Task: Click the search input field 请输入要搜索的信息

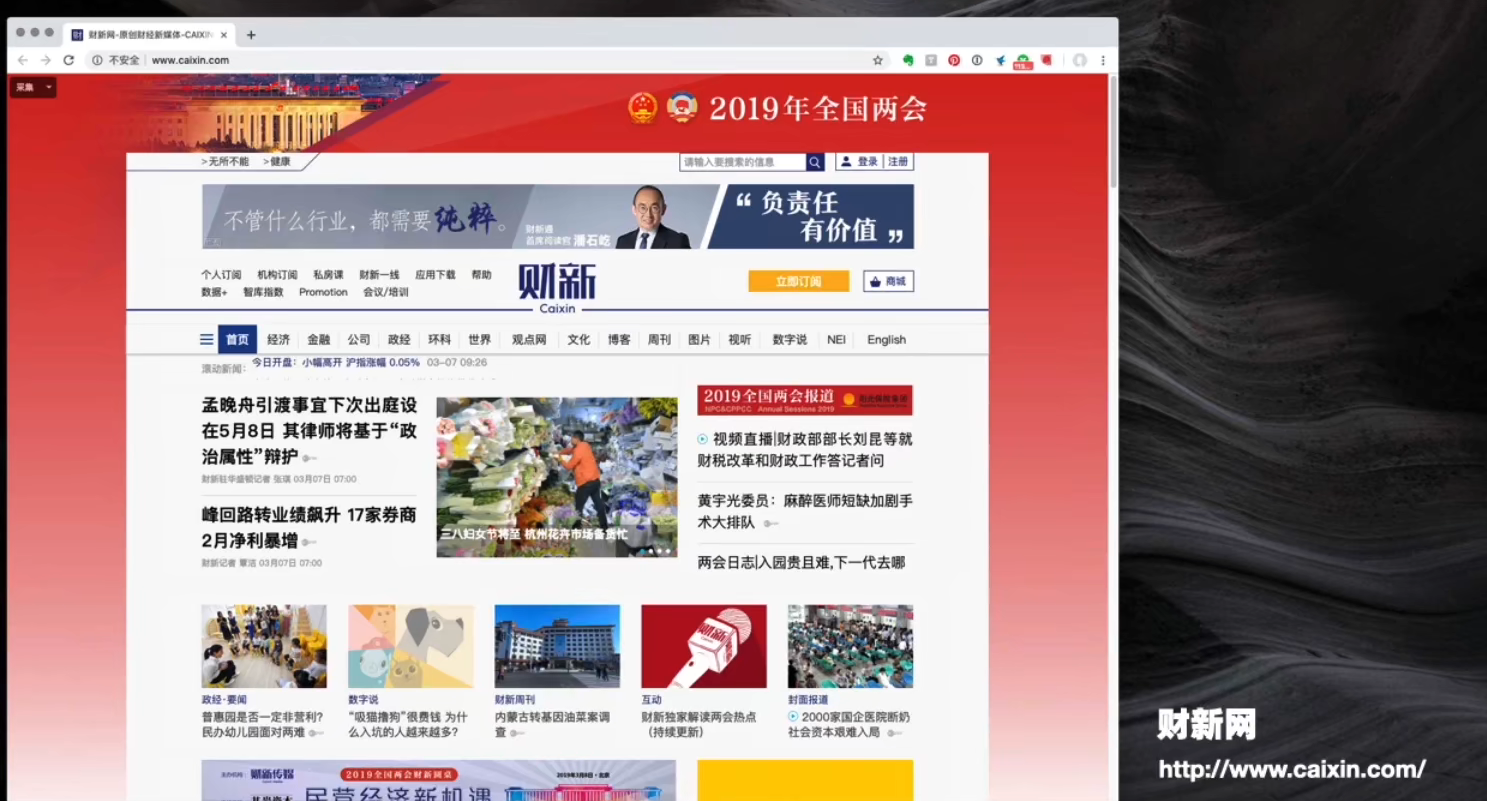Action: point(743,162)
